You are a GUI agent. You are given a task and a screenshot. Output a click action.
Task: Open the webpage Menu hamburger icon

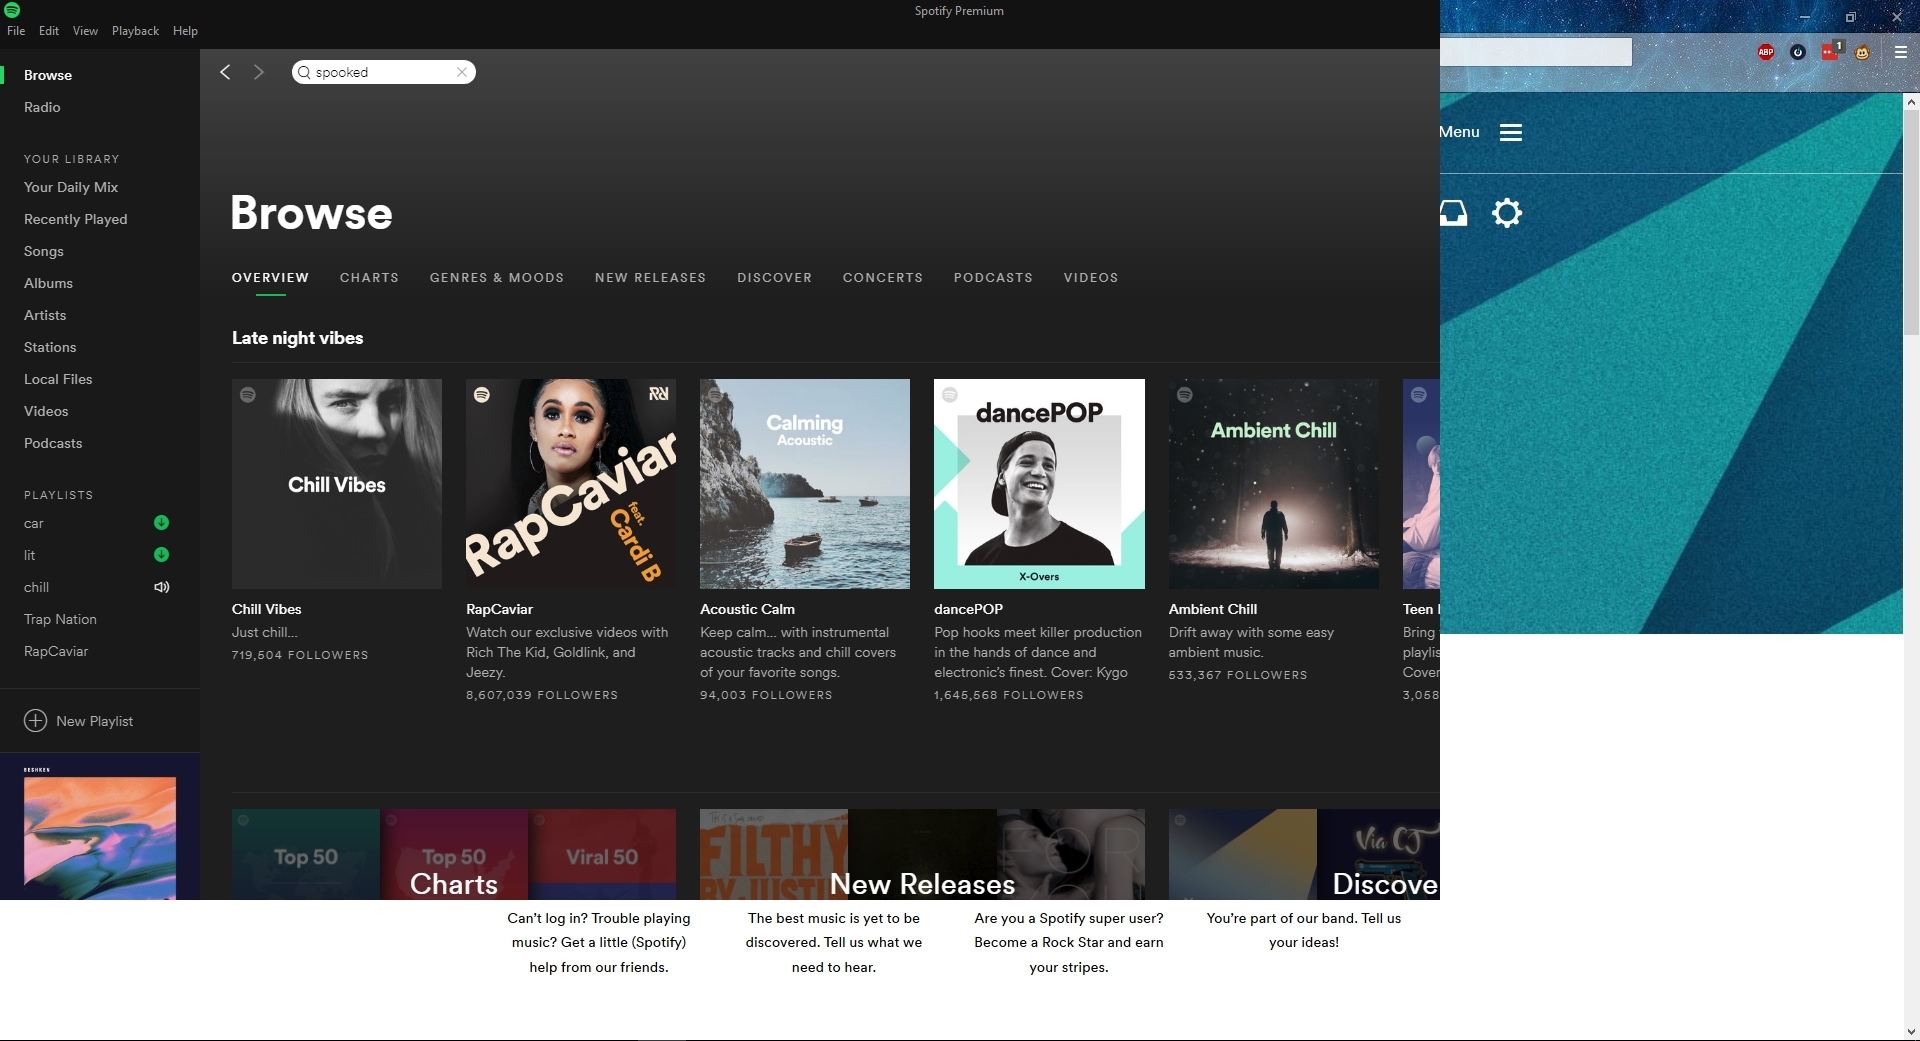(x=1511, y=133)
